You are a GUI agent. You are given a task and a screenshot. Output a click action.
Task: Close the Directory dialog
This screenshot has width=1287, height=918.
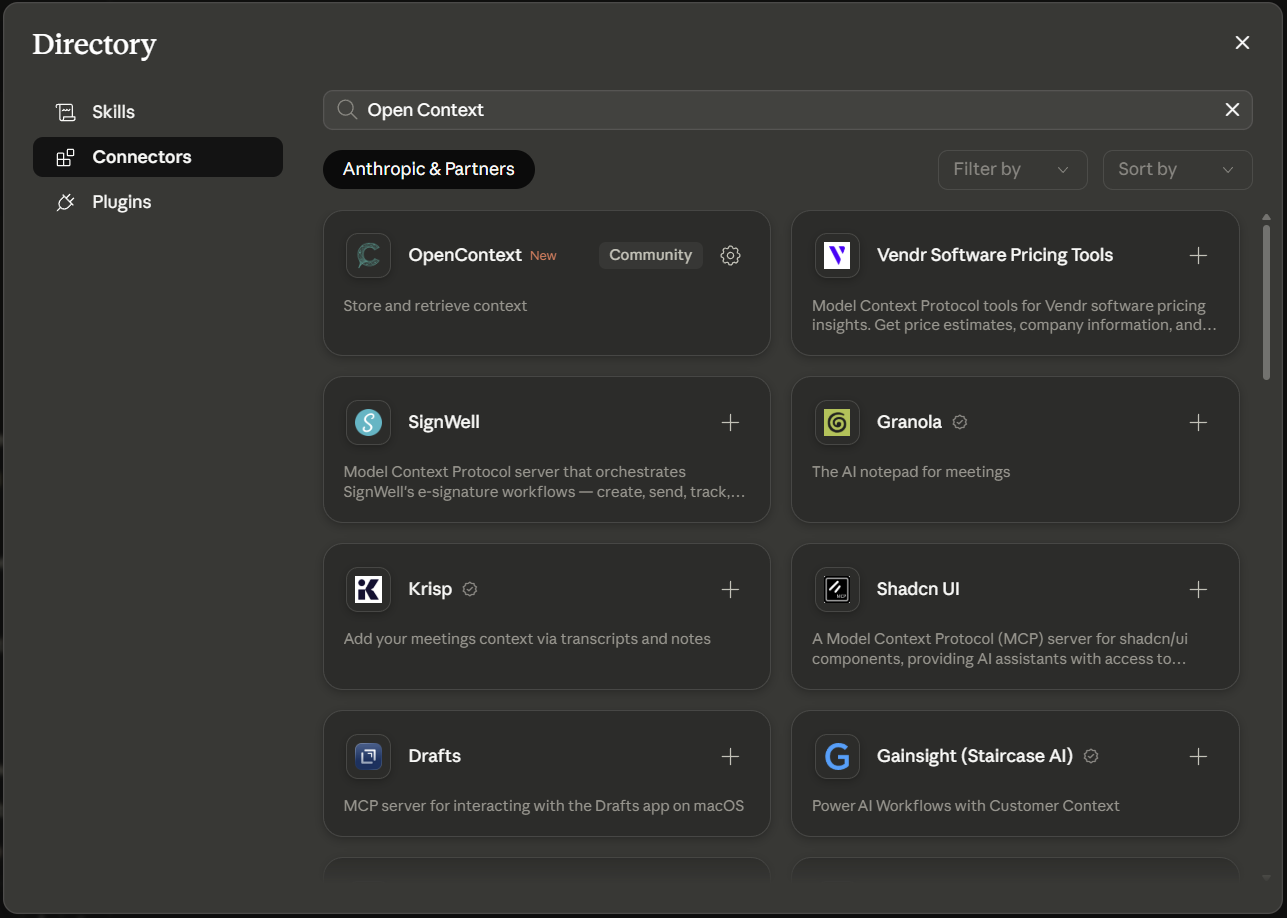pos(1242,42)
